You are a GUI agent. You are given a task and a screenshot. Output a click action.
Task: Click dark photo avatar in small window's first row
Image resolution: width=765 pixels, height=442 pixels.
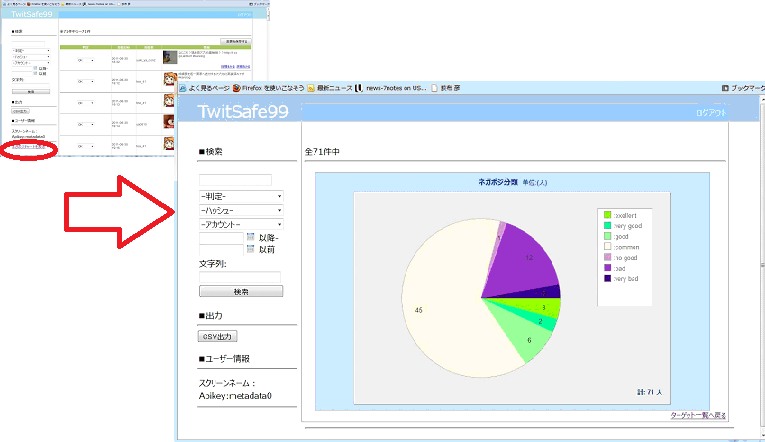coord(170,57)
